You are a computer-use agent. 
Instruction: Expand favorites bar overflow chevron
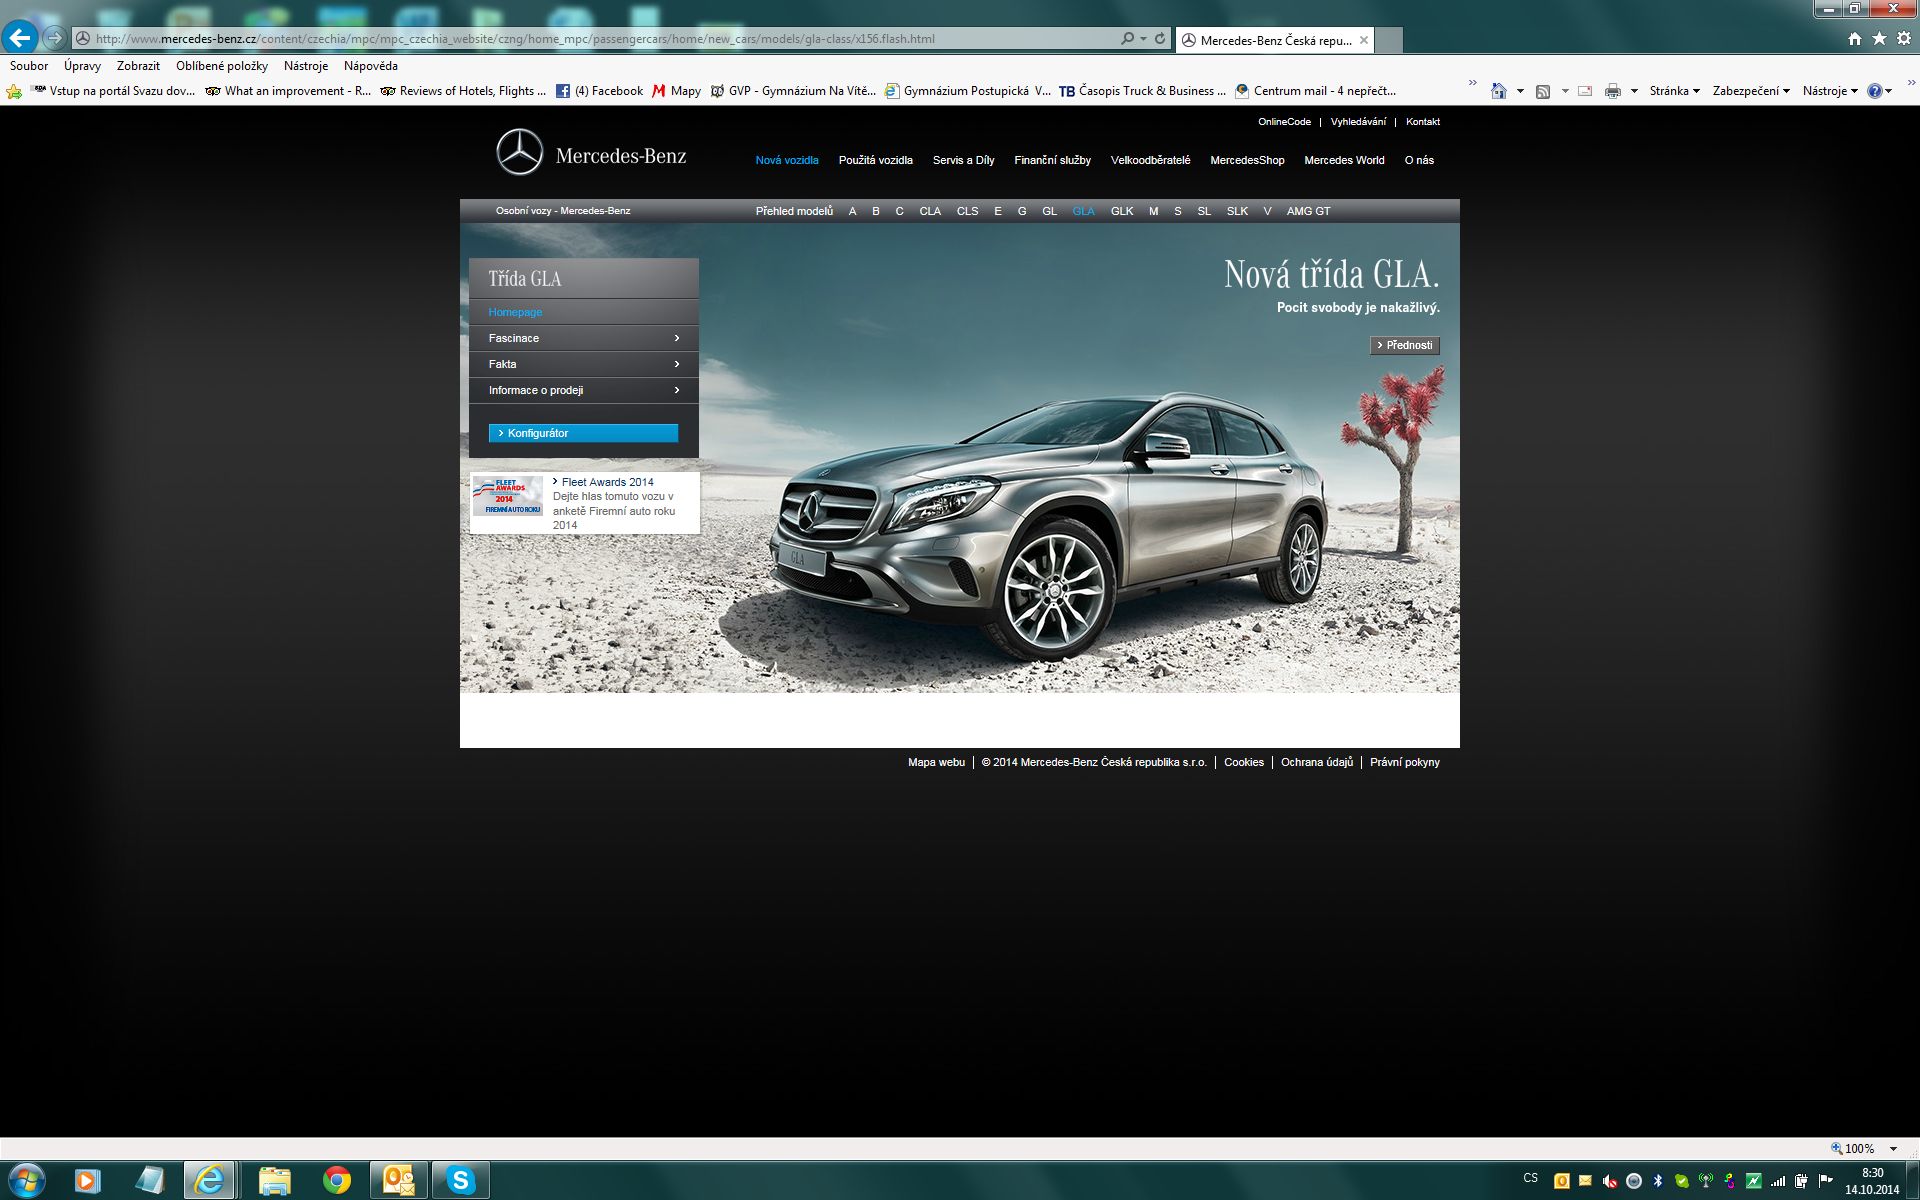click(1472, 83)
